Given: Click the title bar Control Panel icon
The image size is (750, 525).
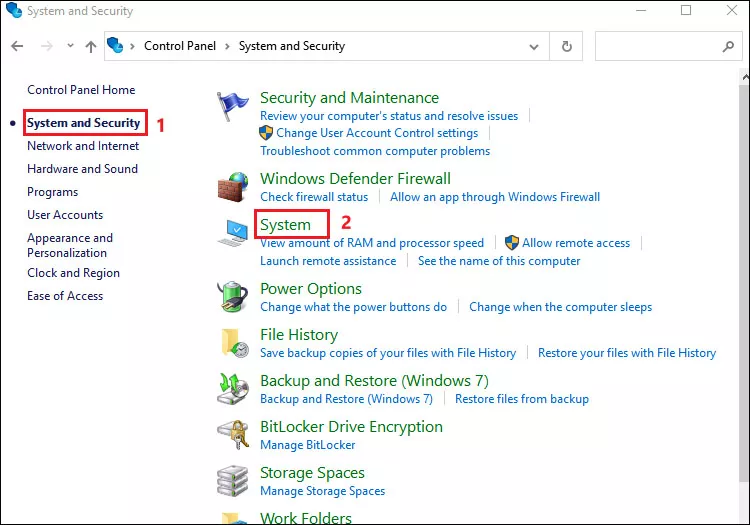Looking at the screenshot, I should (x=14, y=11).
